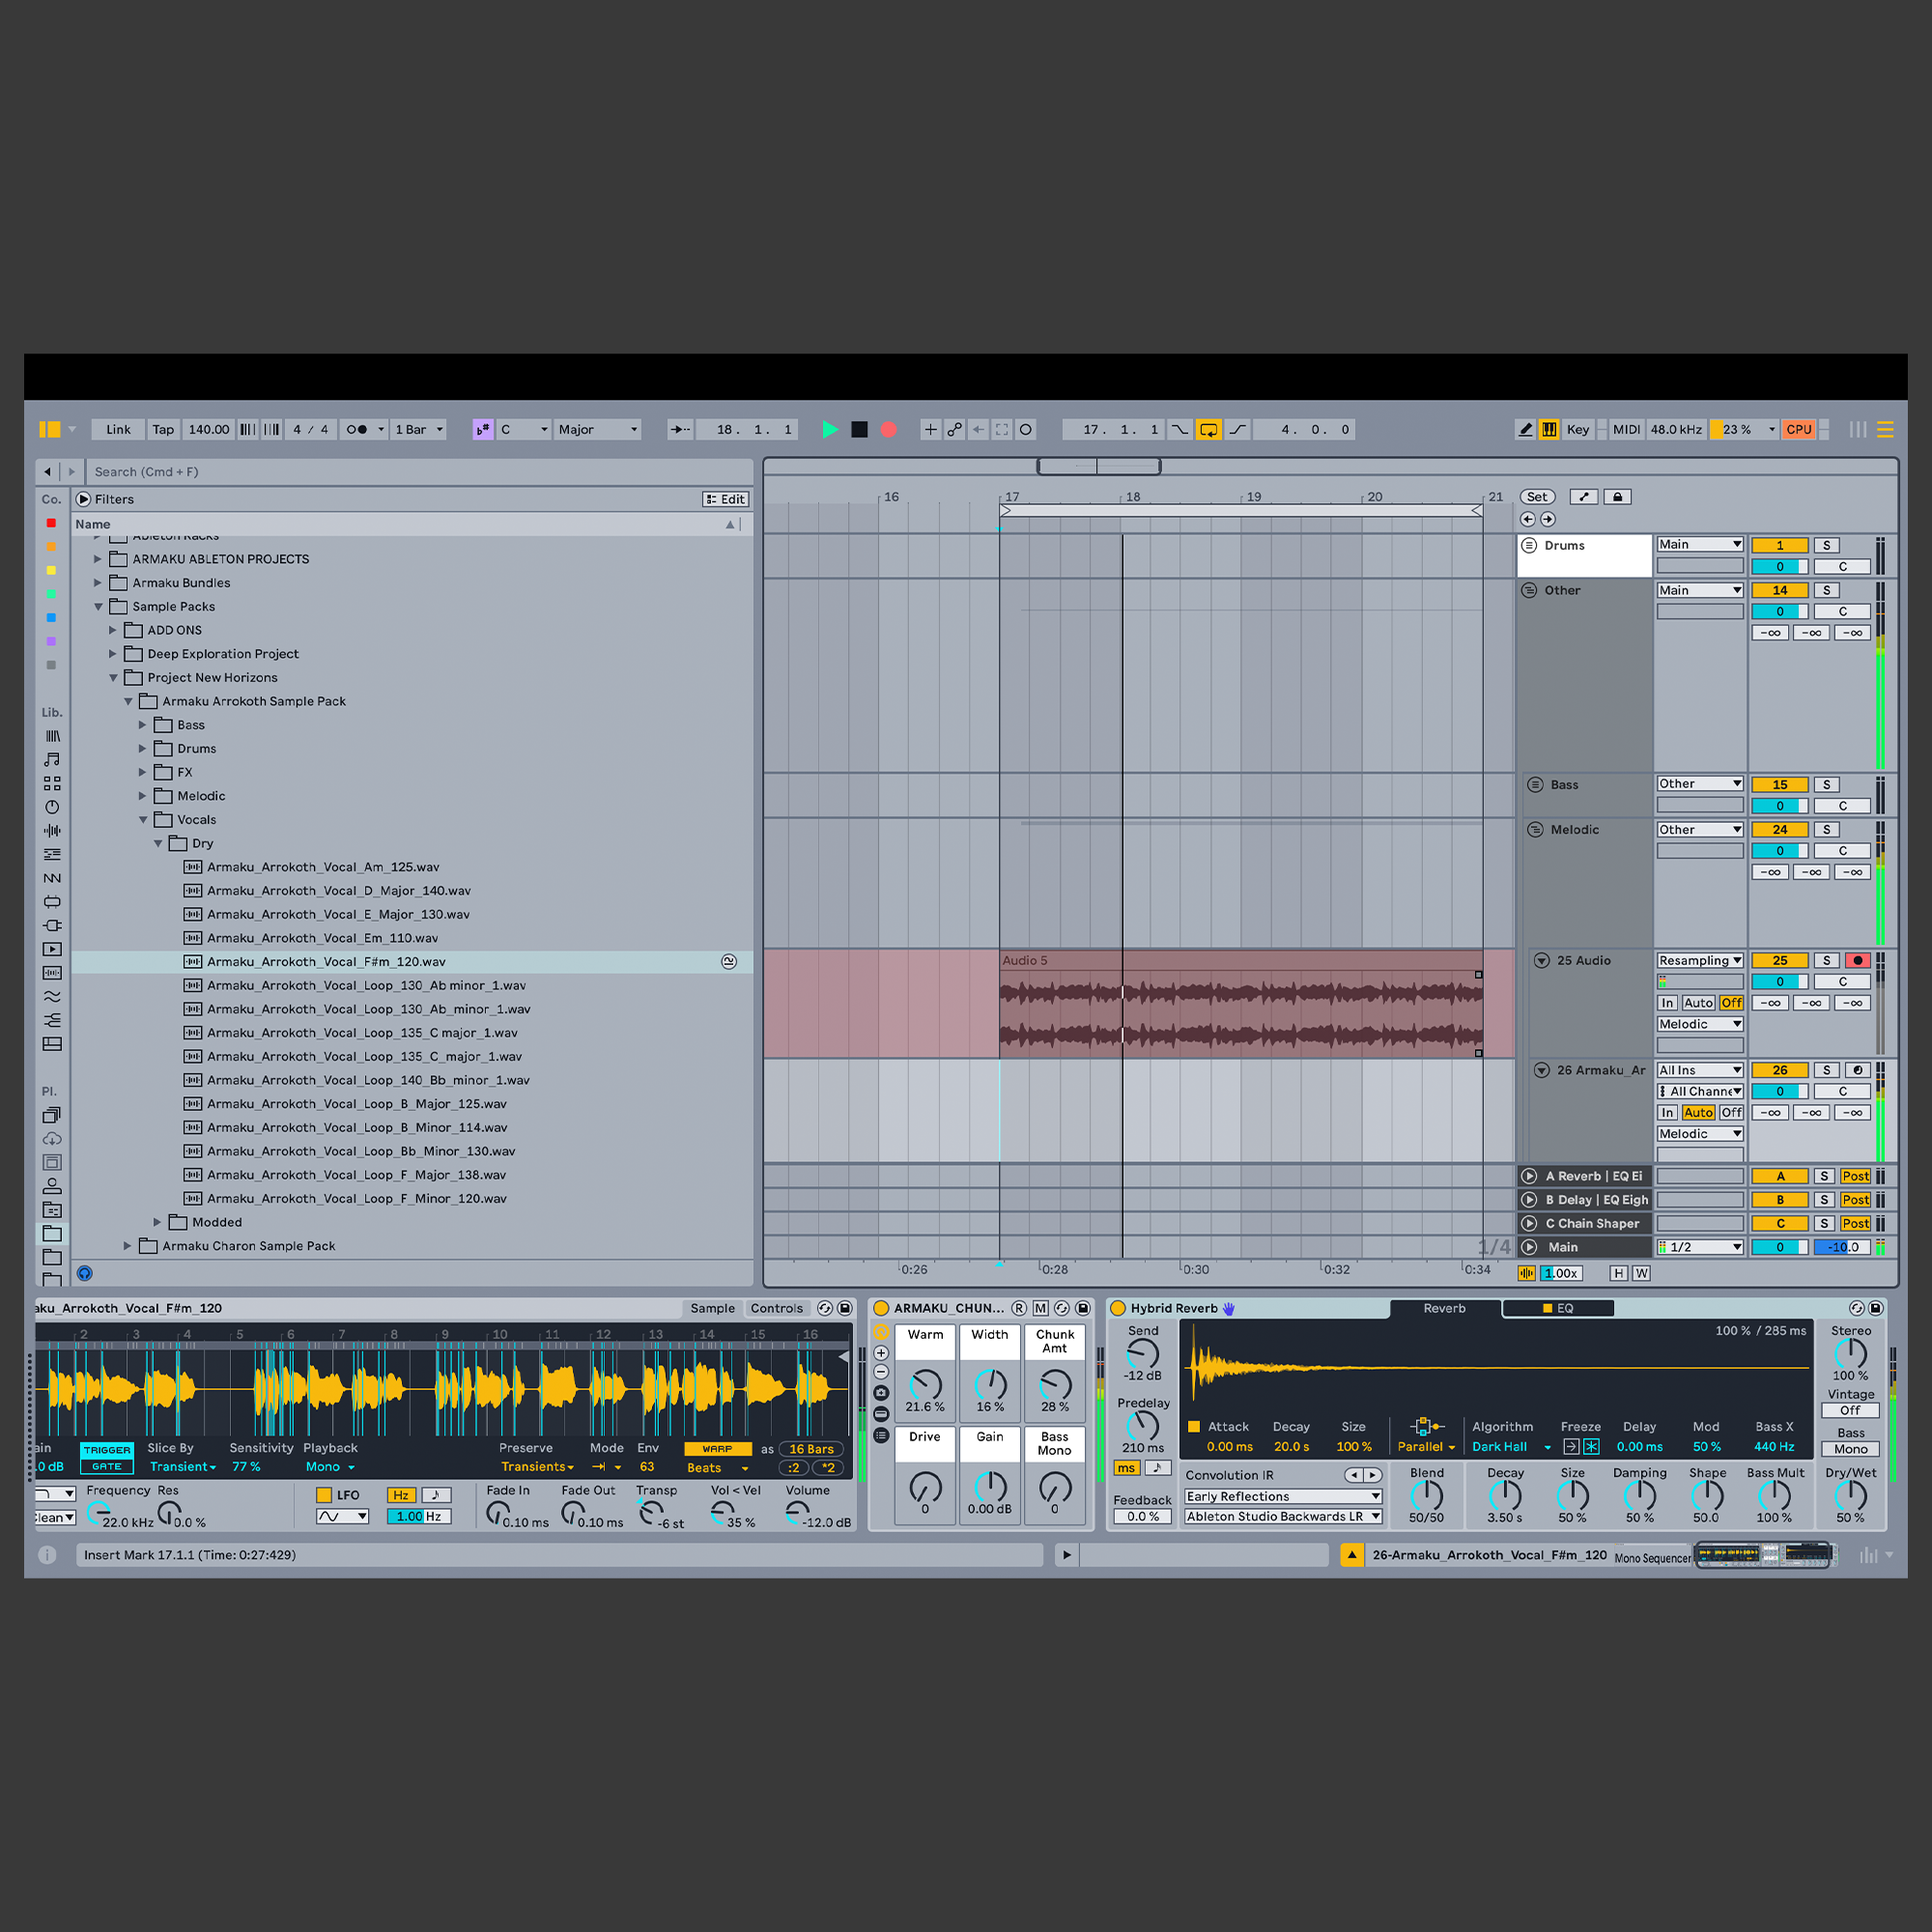Switch to Controls tab in Simpler

(776, 1308)
